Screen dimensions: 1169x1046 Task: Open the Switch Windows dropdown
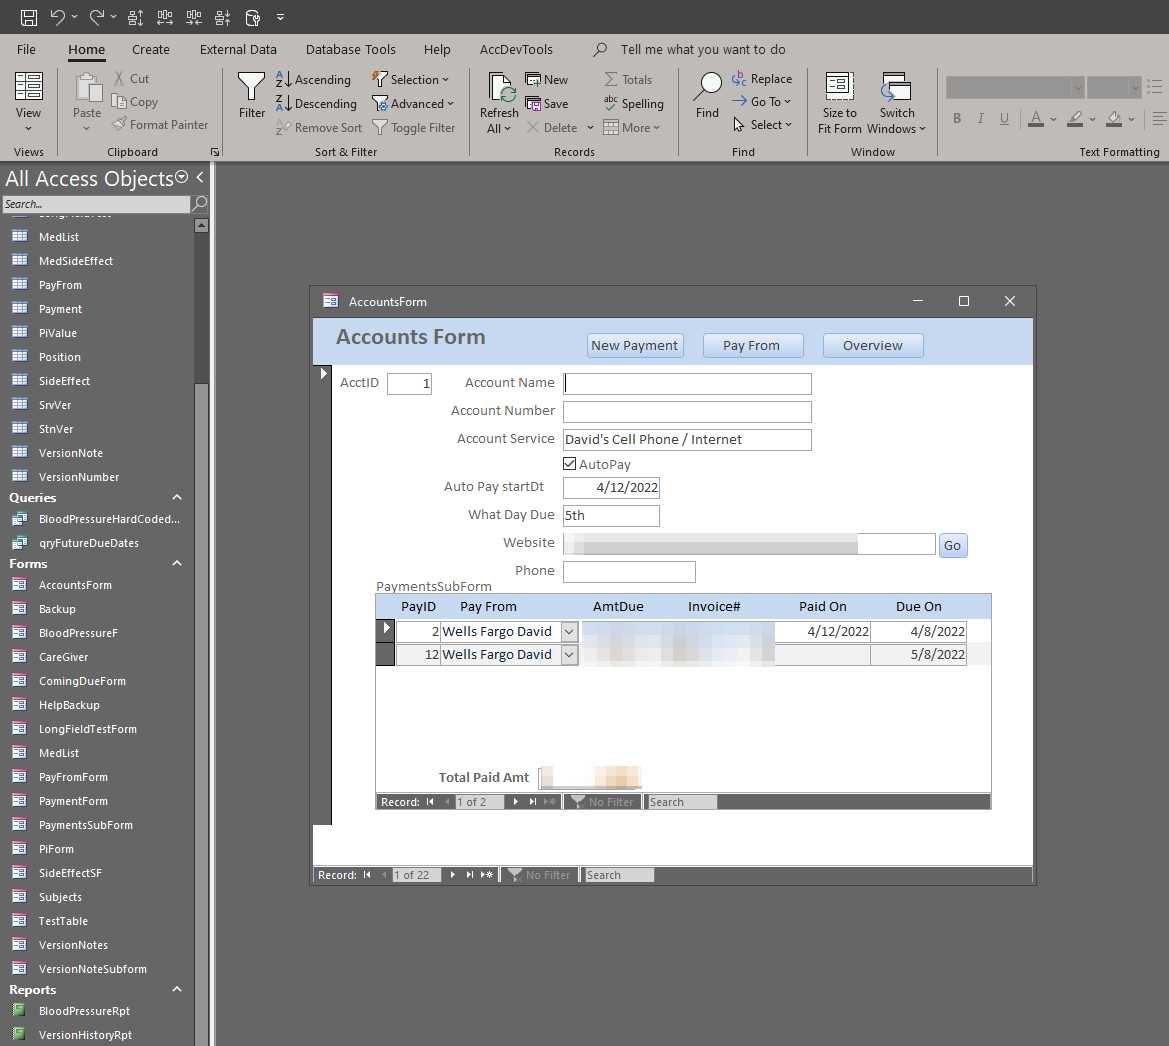[x=896, y=103]
